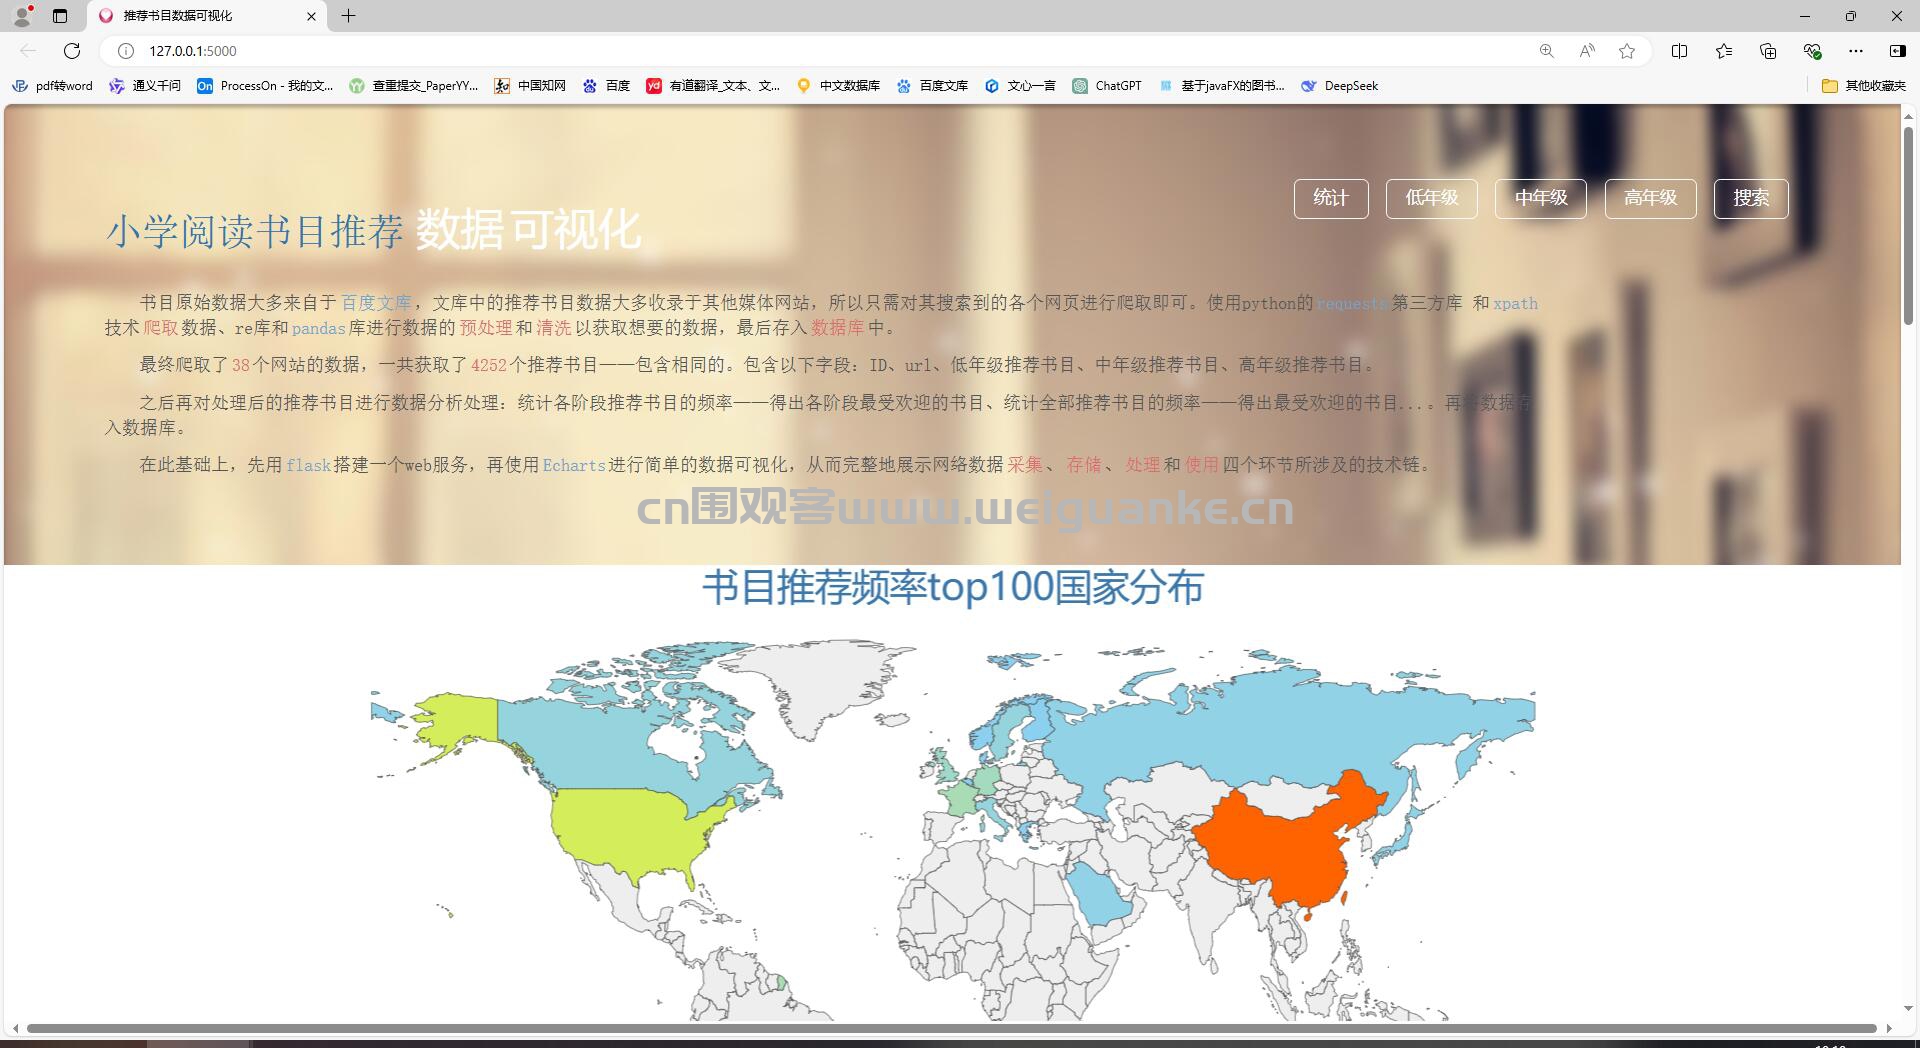Viewport: 1920px width, 1048px height.
Task: Go to the 中年级 page
Action: pos(1541,198)
